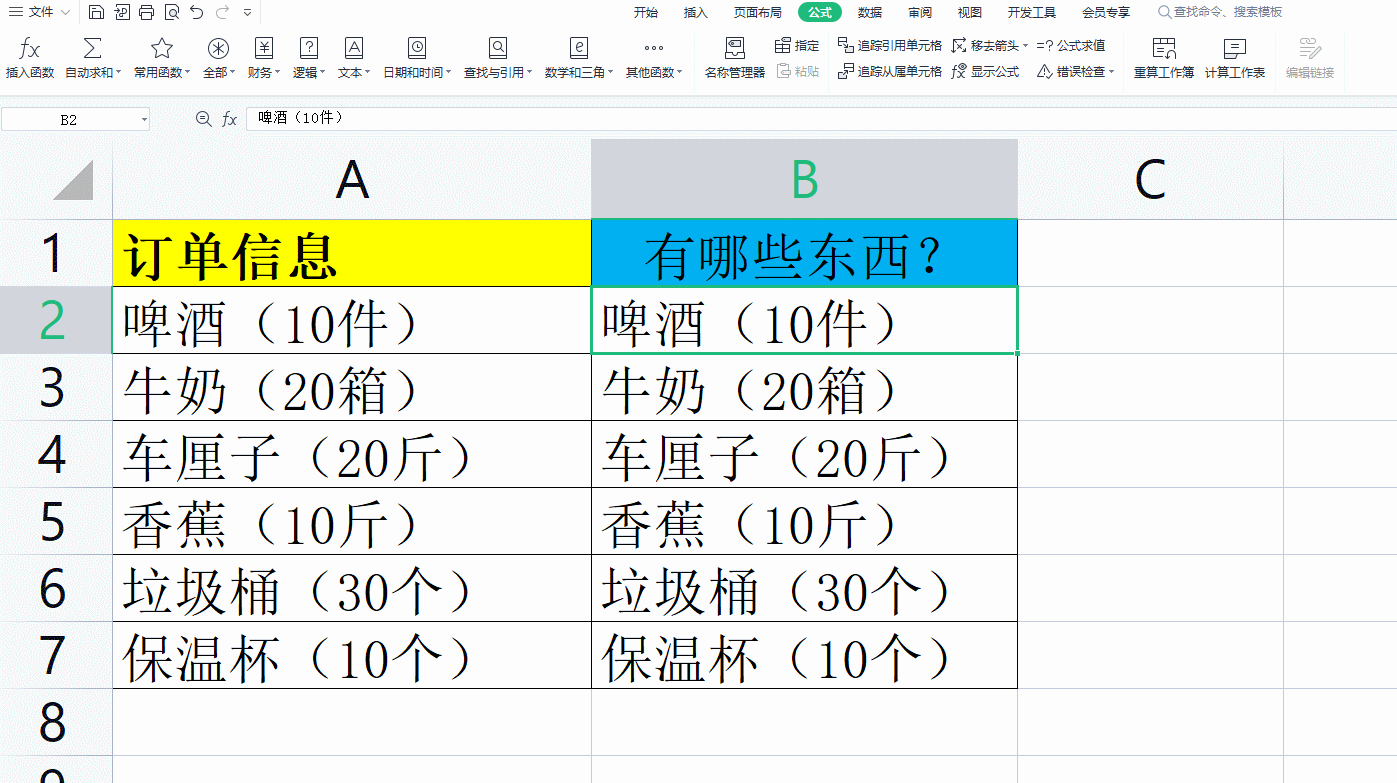Open the 文本 functions icon

(353, 48)
